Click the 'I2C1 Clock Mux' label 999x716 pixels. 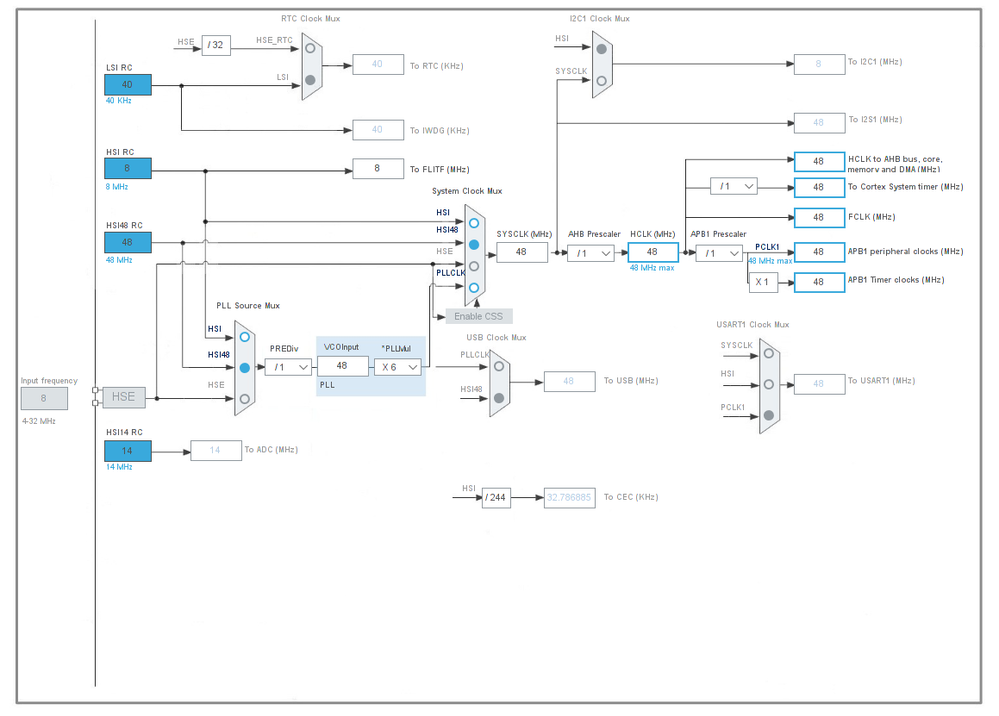pyautogui.click(x=600, y=18)
